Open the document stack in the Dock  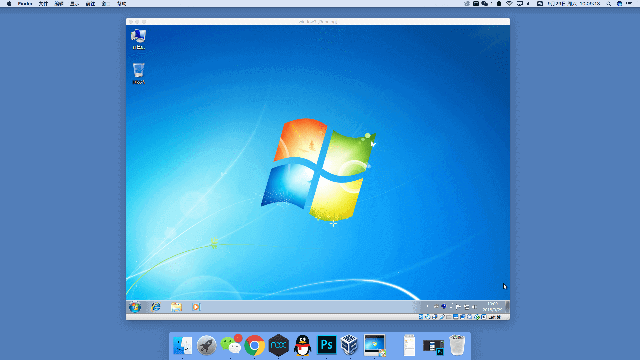(409, 345)
